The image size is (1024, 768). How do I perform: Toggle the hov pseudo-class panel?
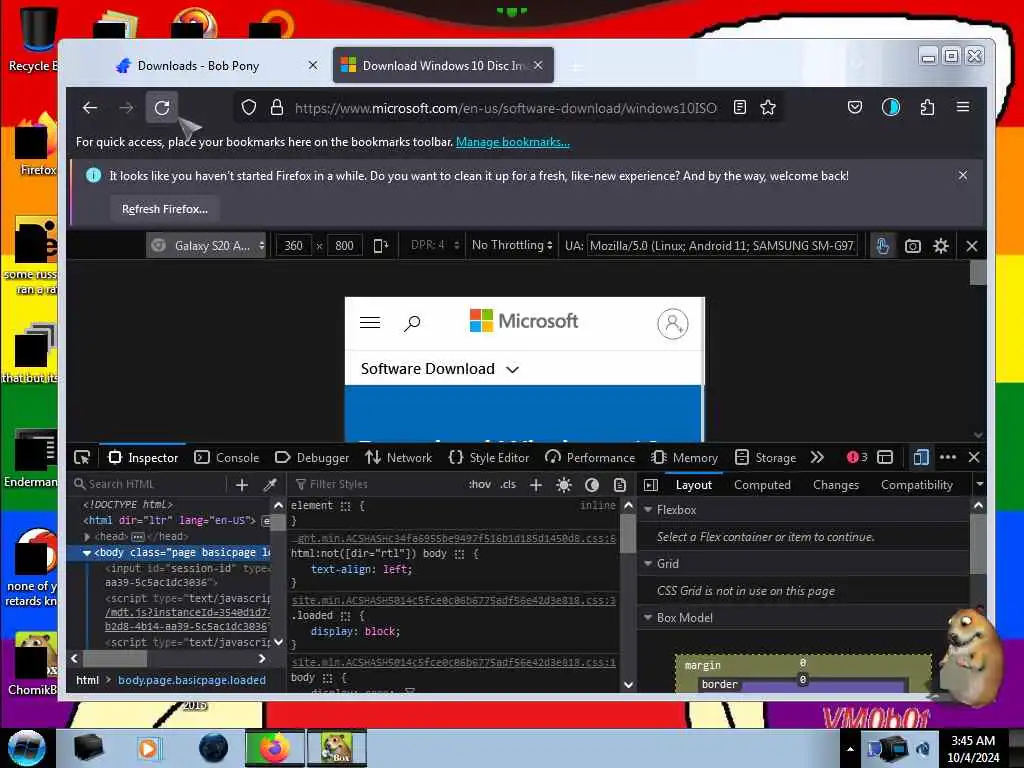(480, 485)
